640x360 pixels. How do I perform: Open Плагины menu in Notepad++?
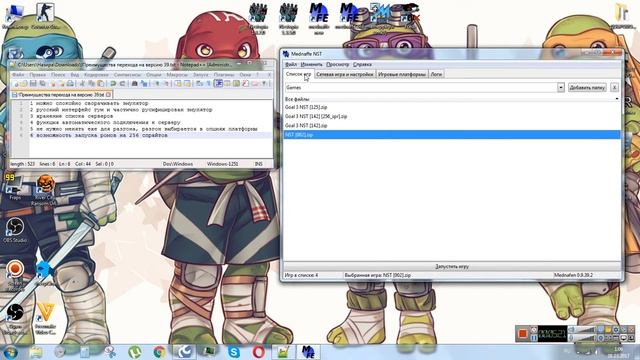pyautogui.click(x=224, y=75)
